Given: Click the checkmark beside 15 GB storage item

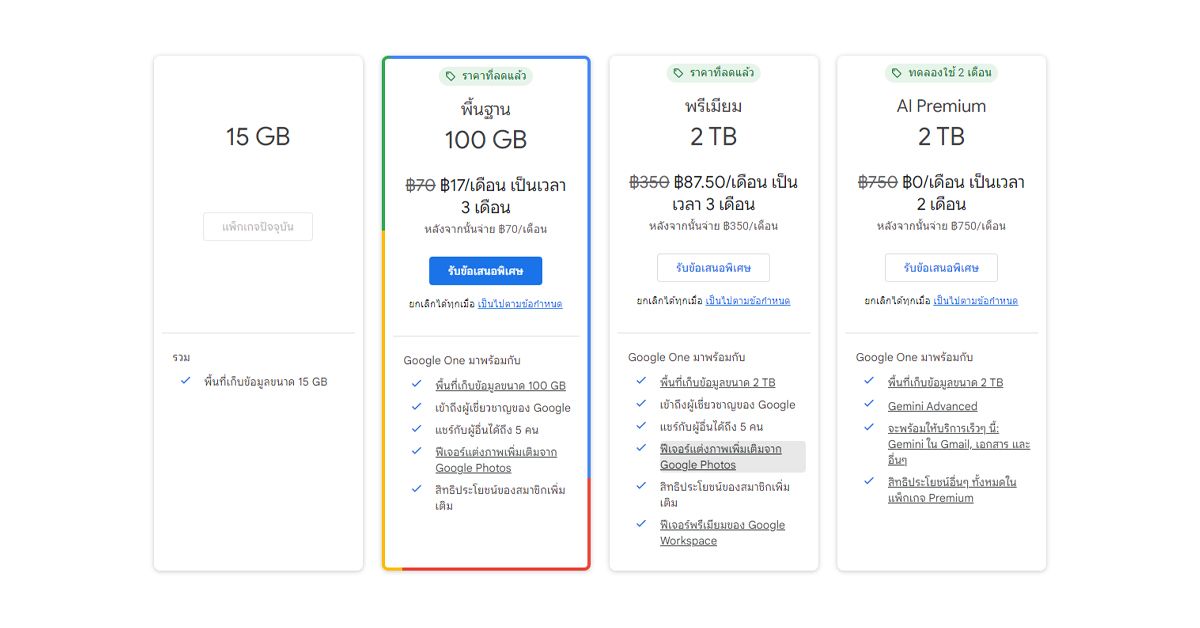Looking at the screenshot, I should [x=184, y=381].
